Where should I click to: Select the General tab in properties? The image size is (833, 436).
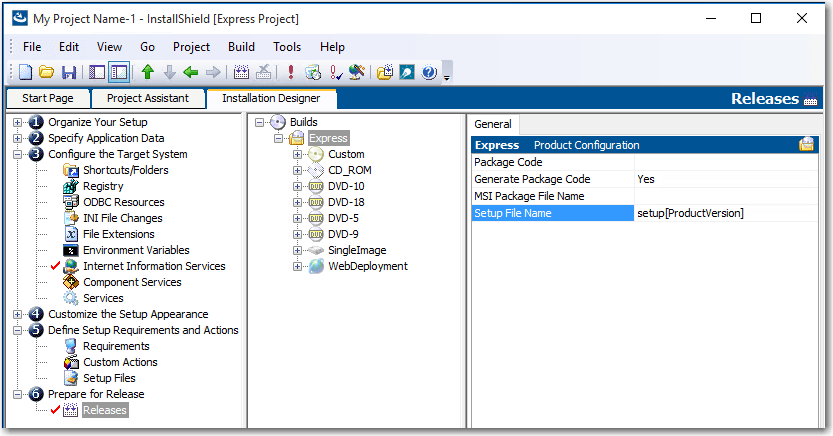coord(492,124)
